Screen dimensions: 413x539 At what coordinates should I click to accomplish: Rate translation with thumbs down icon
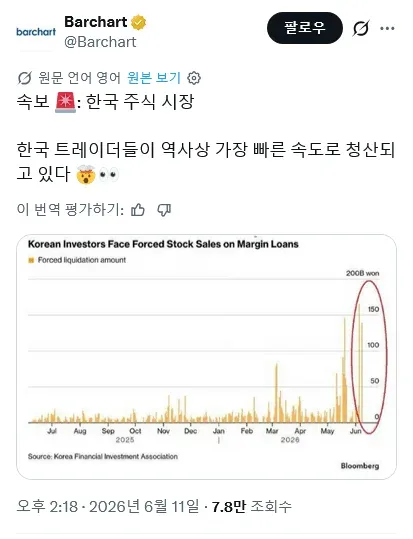pos(164,209)
